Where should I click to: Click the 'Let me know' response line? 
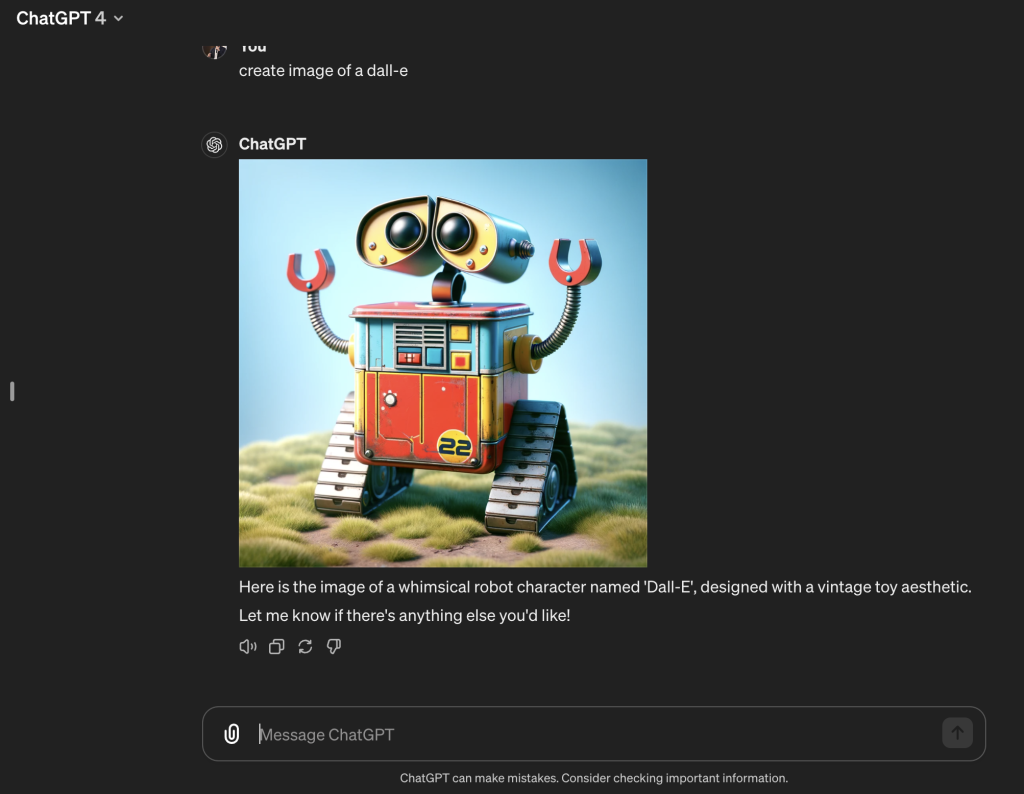tap(404, 615)
